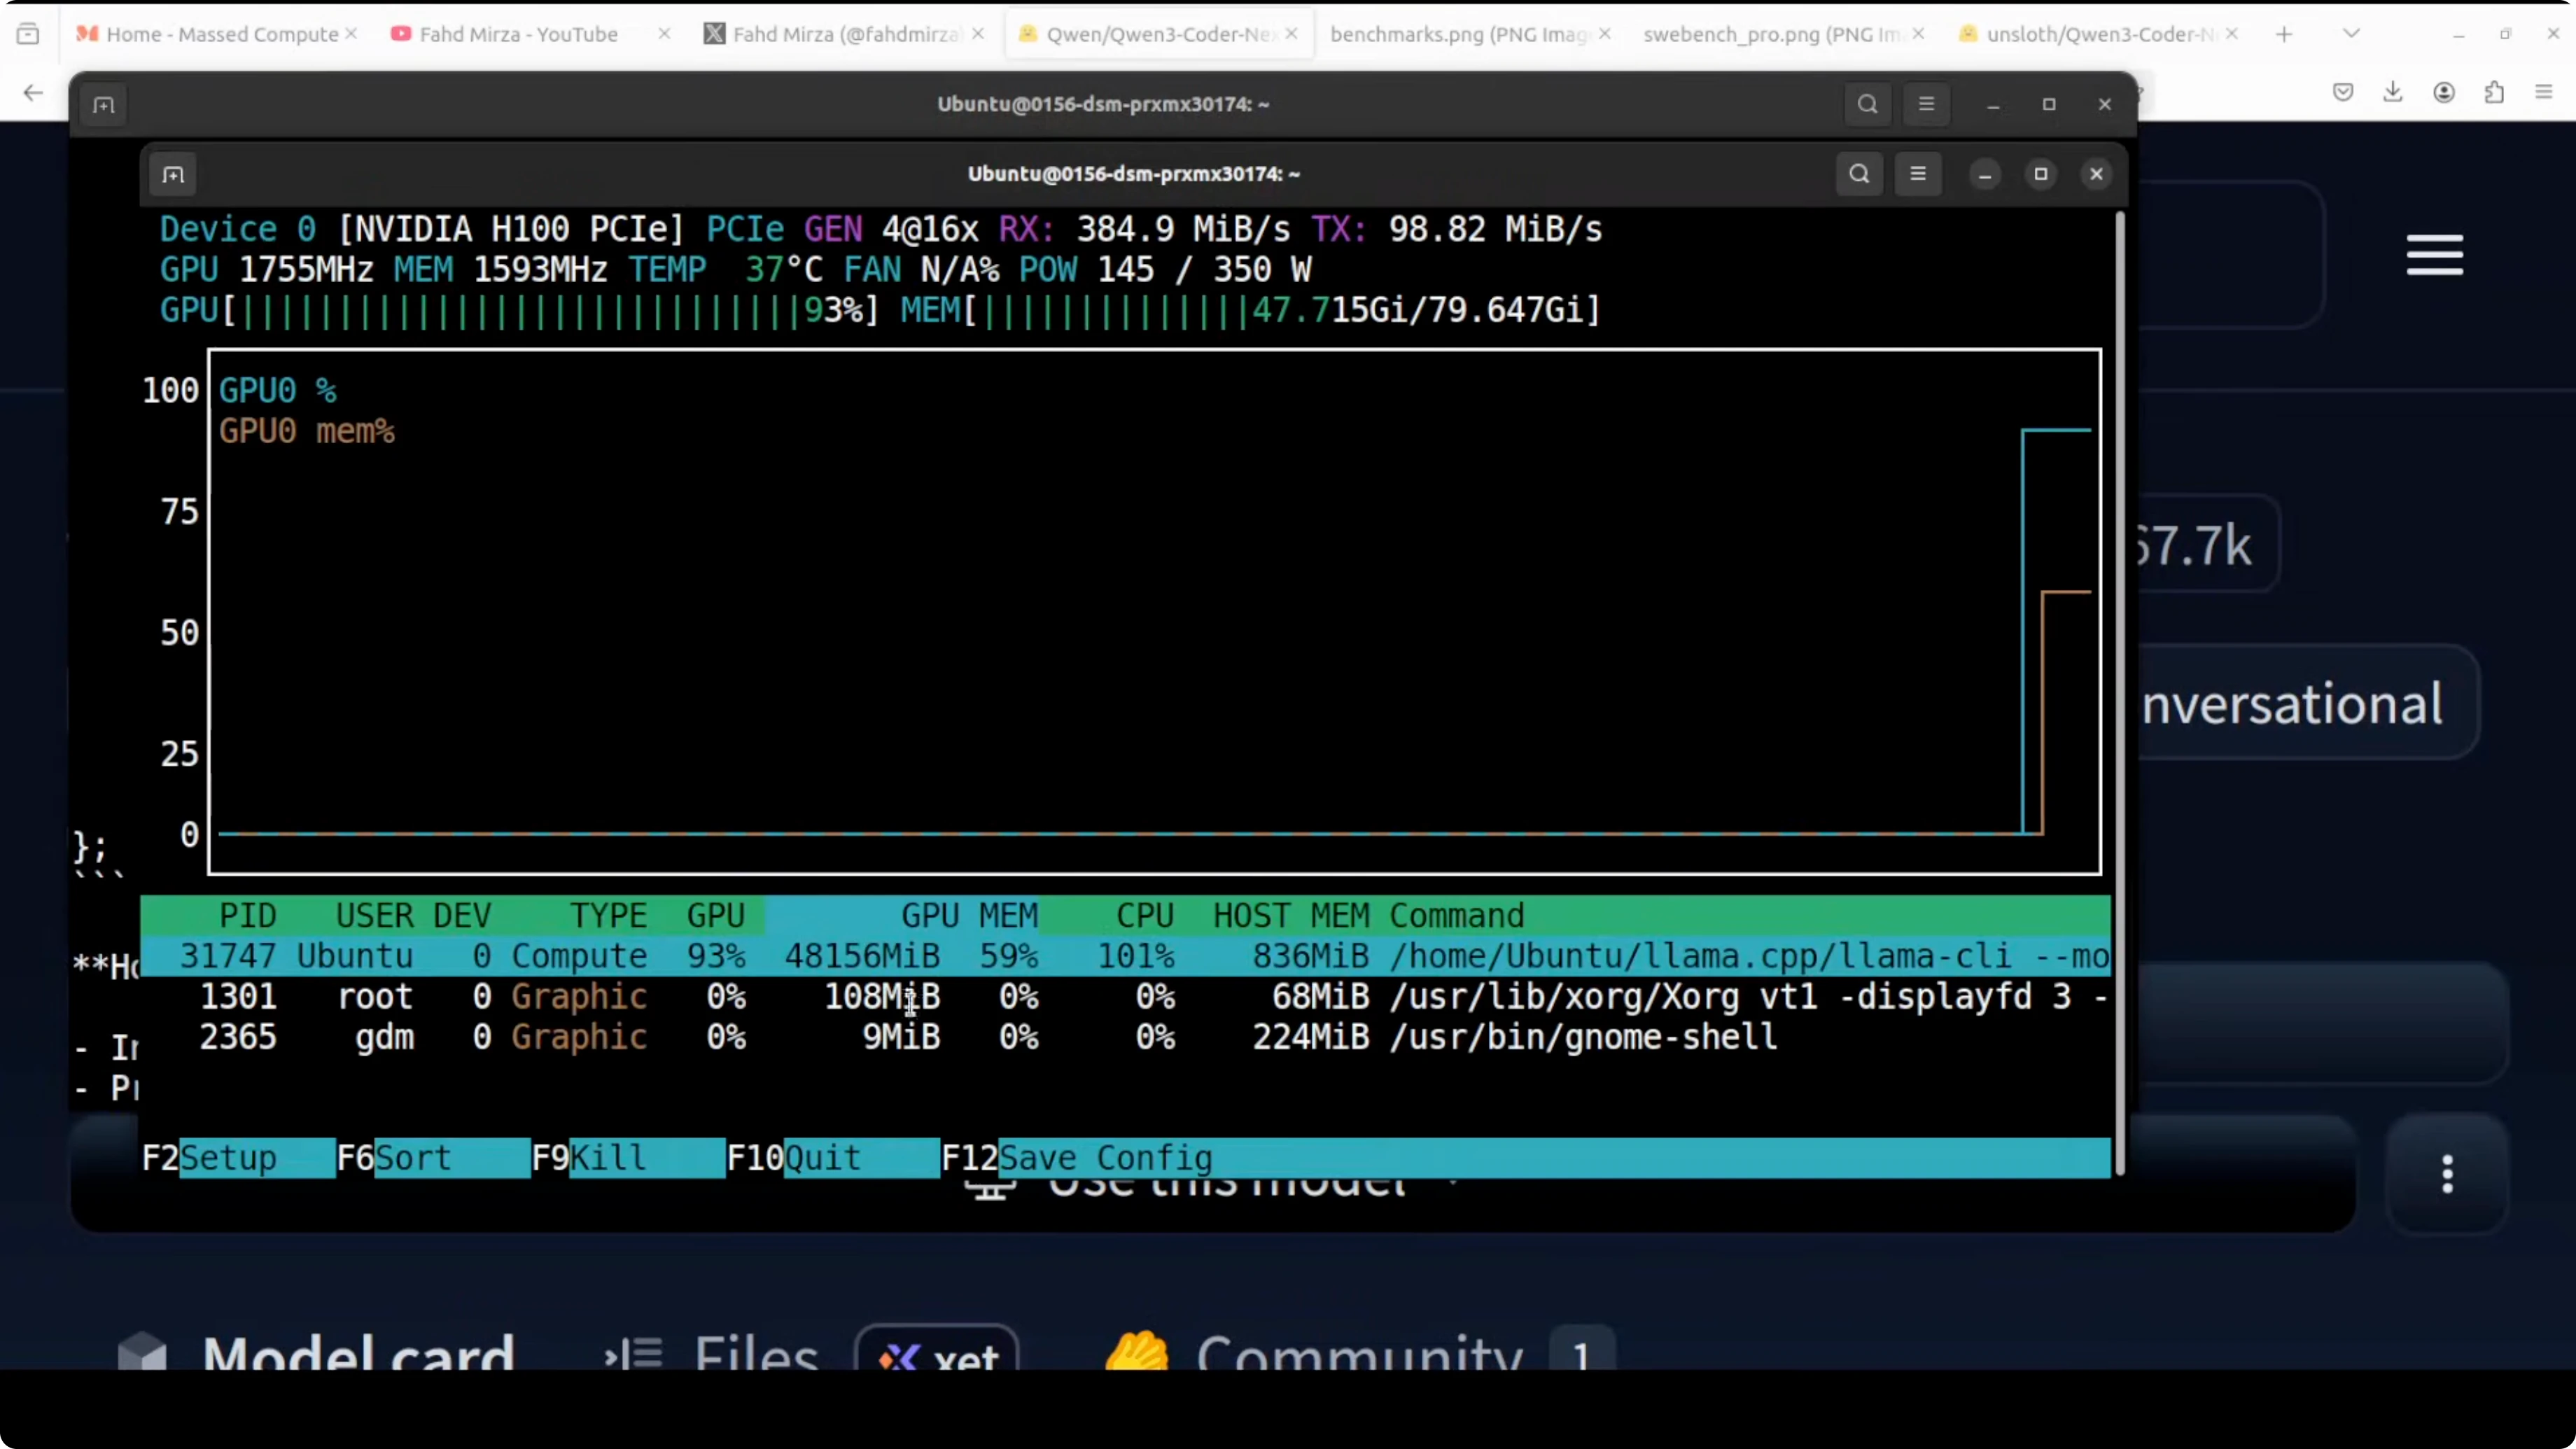Expand the browser tab list chevron
This screenshot has height=1449, width=2576.
(x=2351, y=34)
